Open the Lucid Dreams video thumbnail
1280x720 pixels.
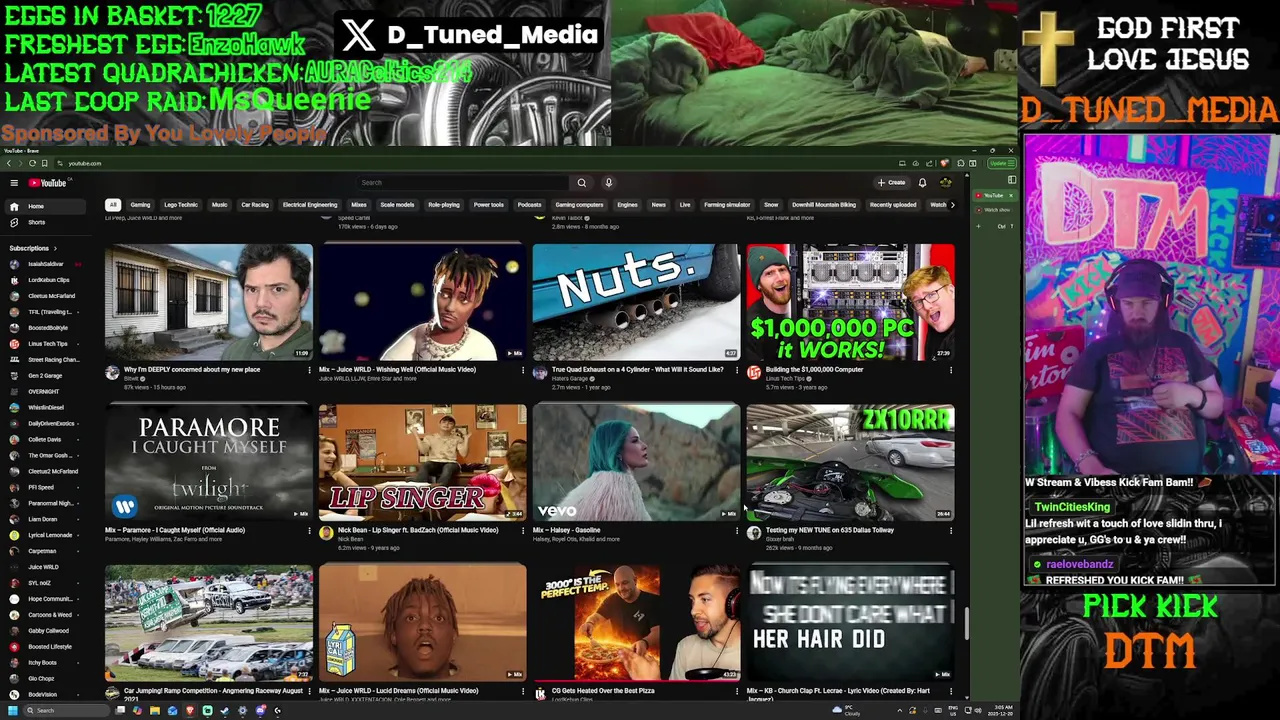pyautogui.click(x=423, y=622)
